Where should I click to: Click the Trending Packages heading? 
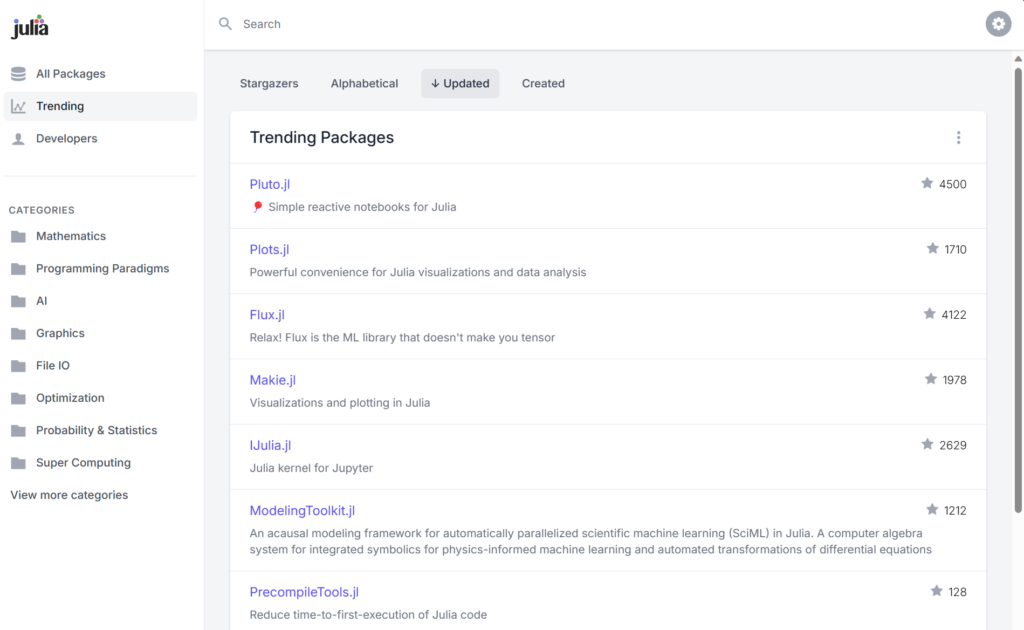click(322, 138)
